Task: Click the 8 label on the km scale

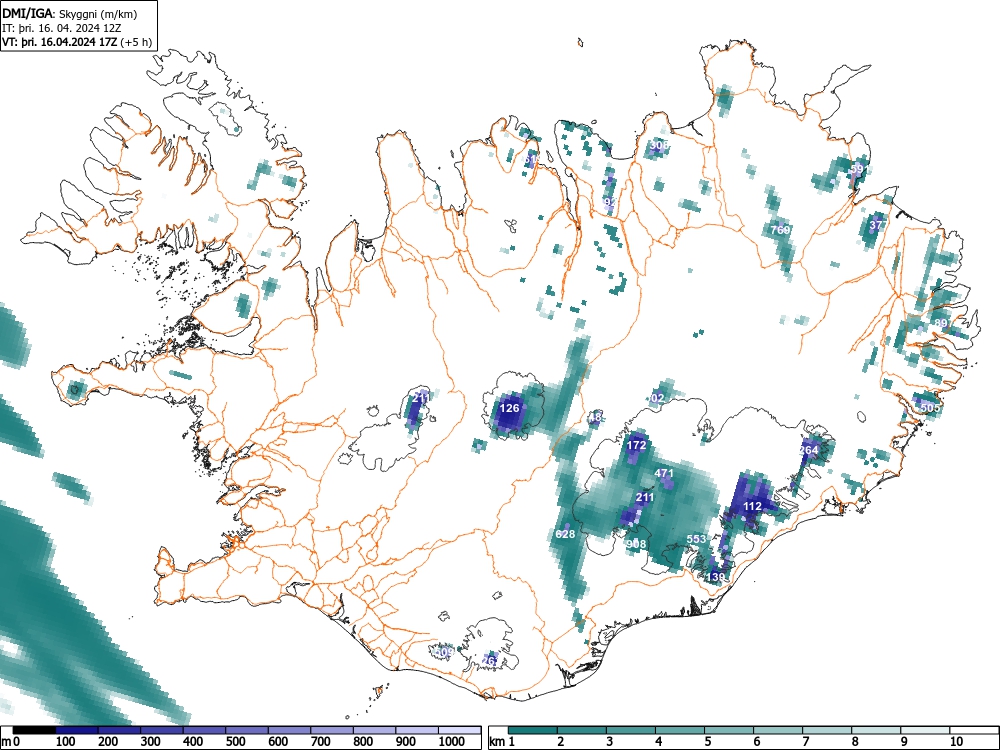Action: coord(855,741)
